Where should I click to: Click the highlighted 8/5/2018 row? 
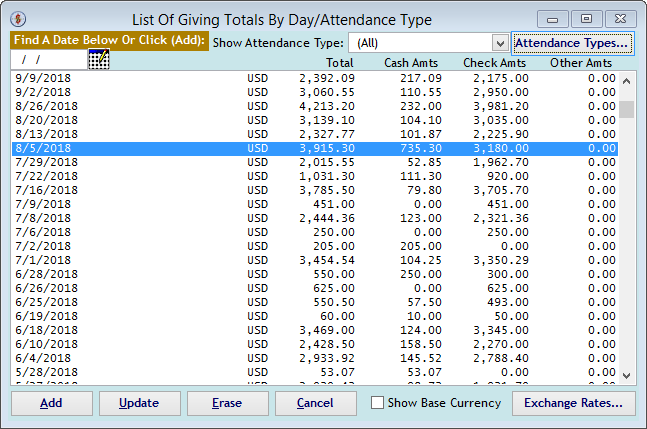click(314, 148)
